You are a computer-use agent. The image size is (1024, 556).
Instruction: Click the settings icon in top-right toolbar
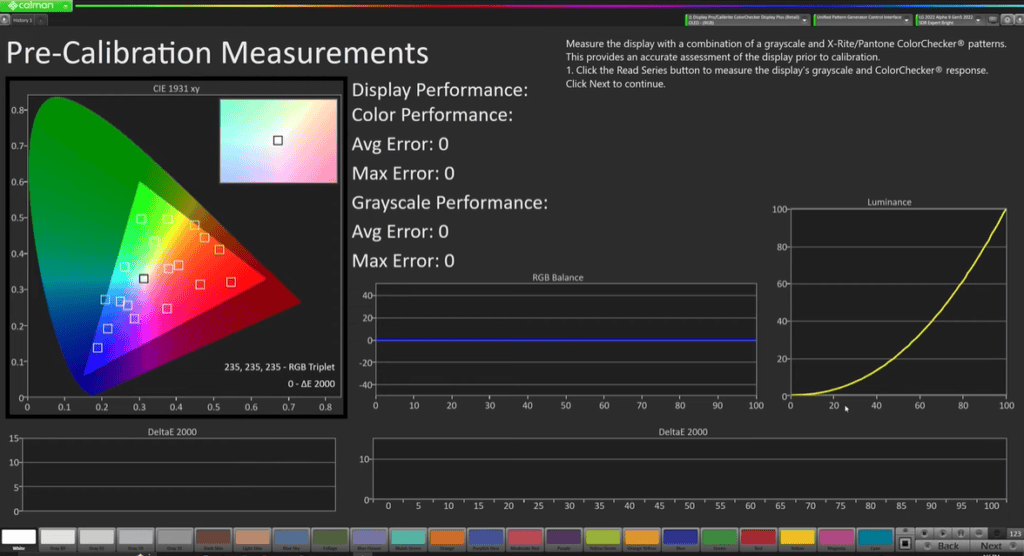point(1006,20)
